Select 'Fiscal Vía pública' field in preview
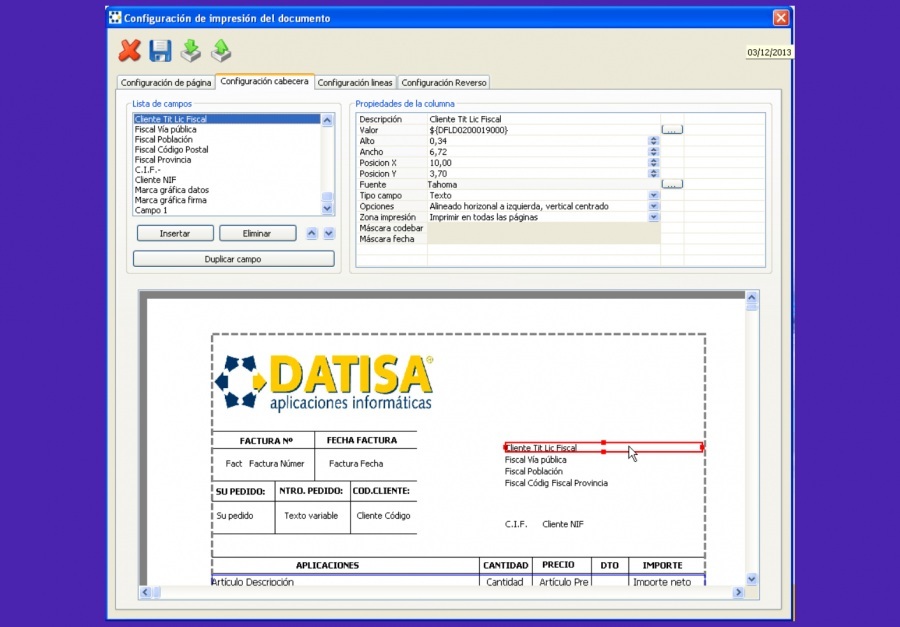The height and width of the screenshot is (627, 900). (x=536, y=459)
